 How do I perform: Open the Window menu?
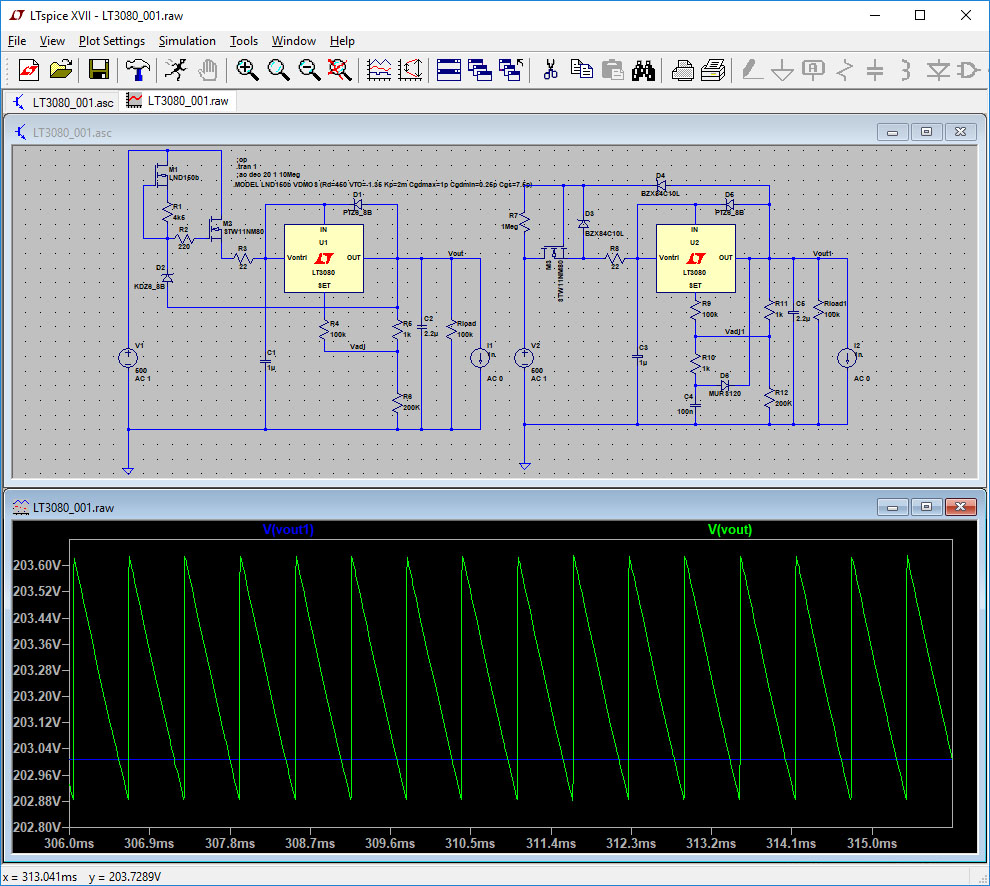point(294,41)
